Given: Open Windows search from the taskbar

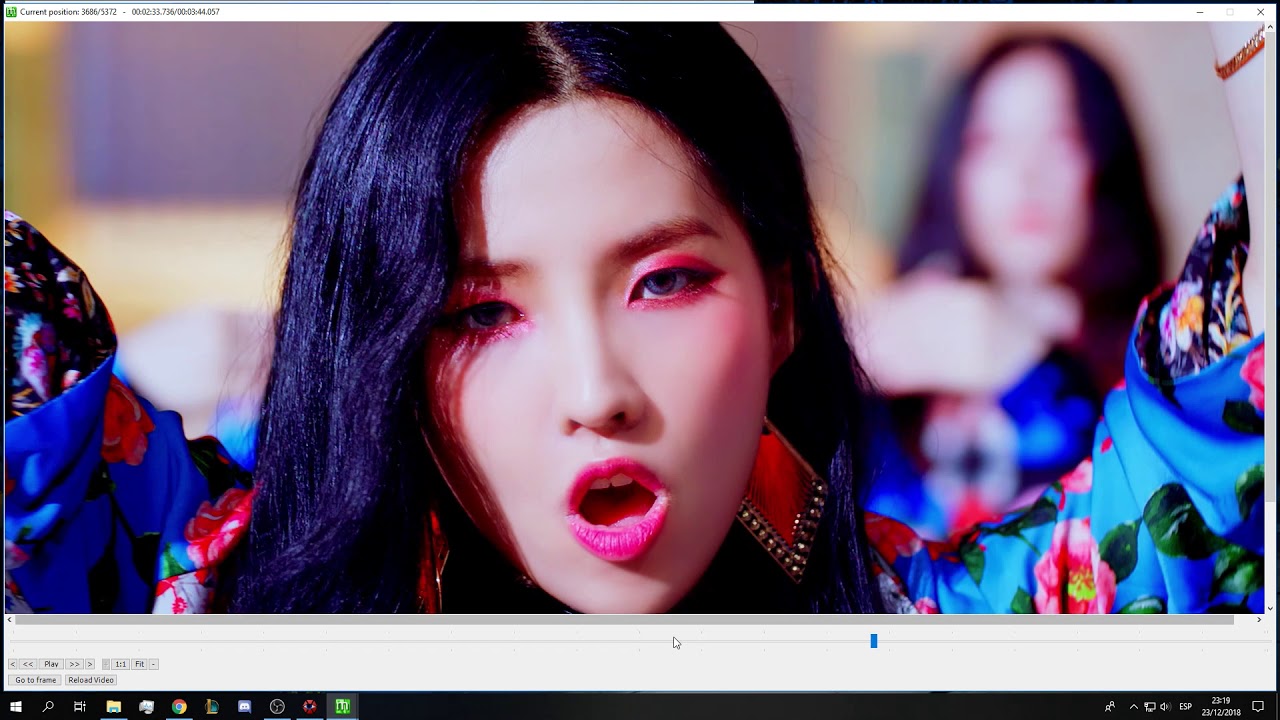Looking at the screenshot, I should pyautogui.click(x=48, y=706).
